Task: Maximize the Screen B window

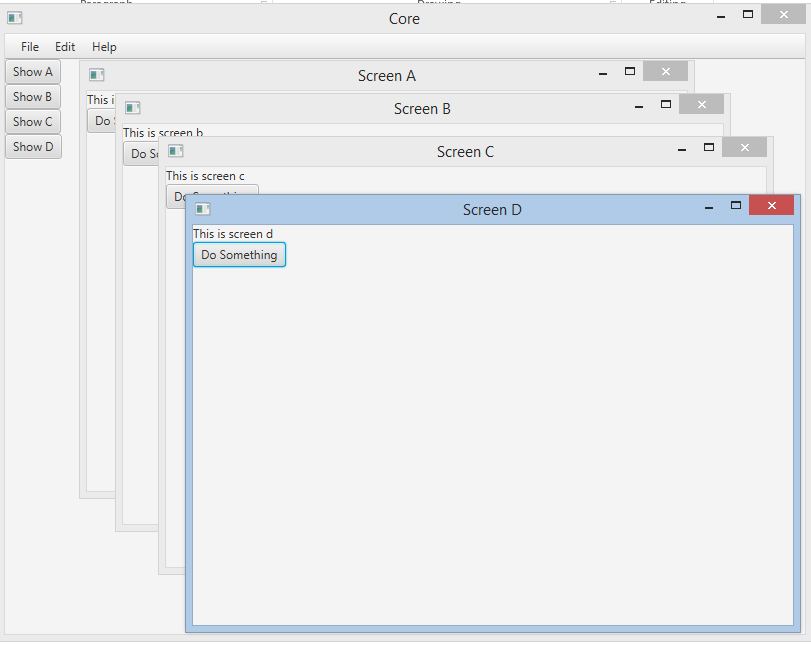Action: pos(666,104)
